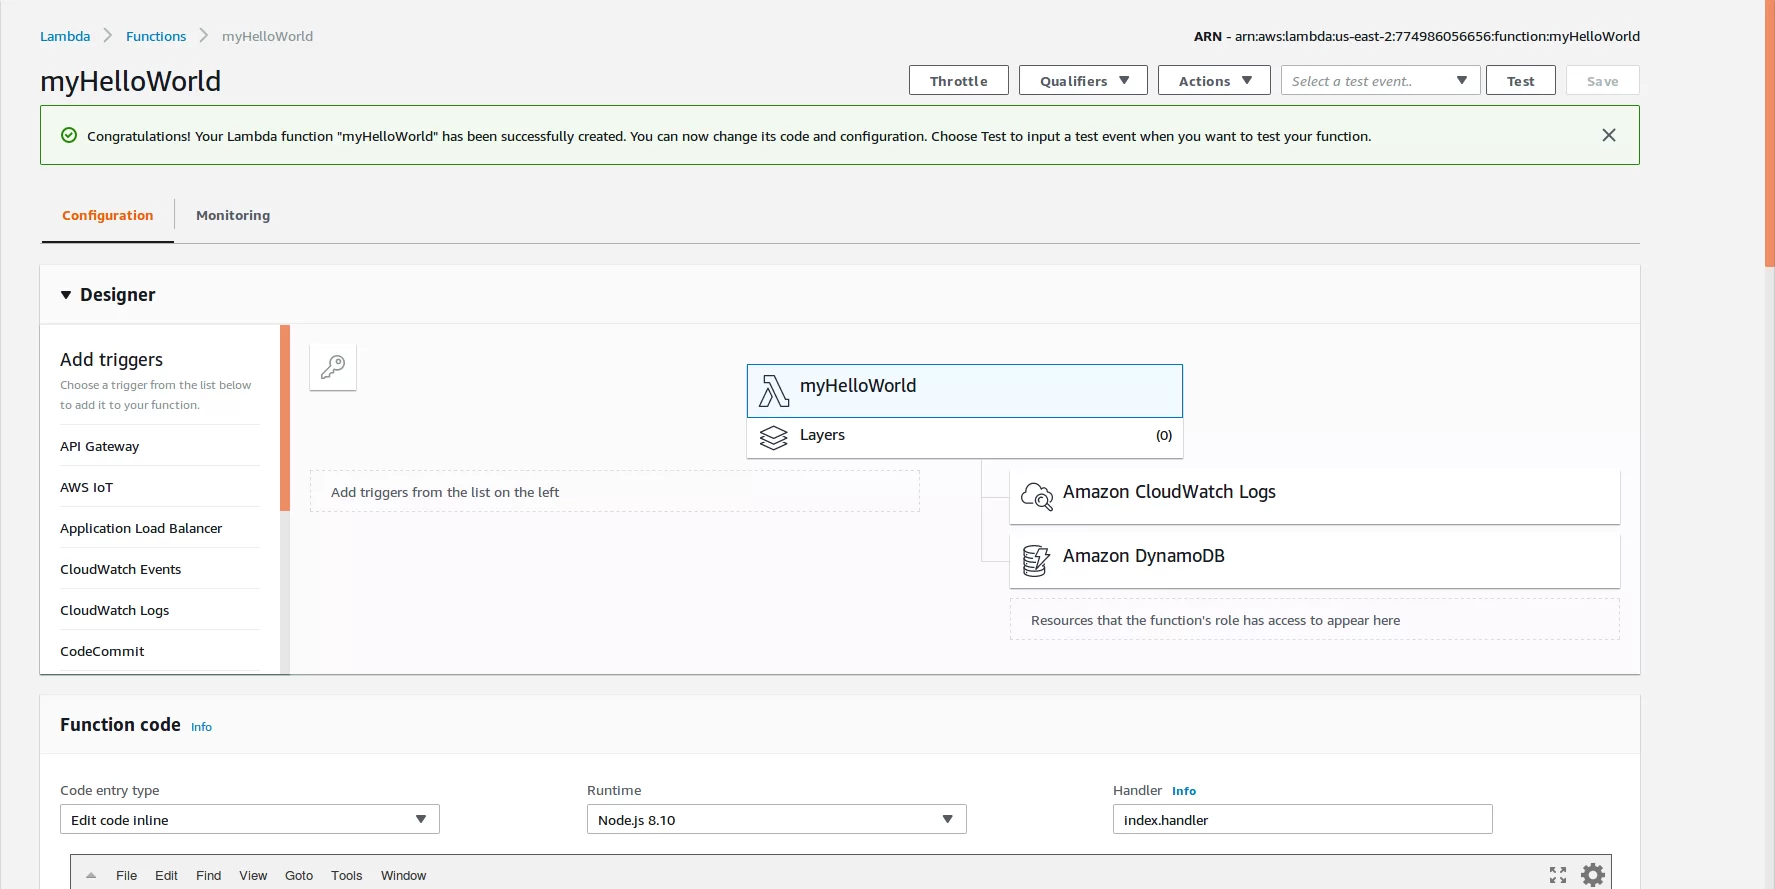Click the key permissions icon in Designer
Image resolution: width=1775 pixels, height=889 pixels.
(x=333, y=367)
